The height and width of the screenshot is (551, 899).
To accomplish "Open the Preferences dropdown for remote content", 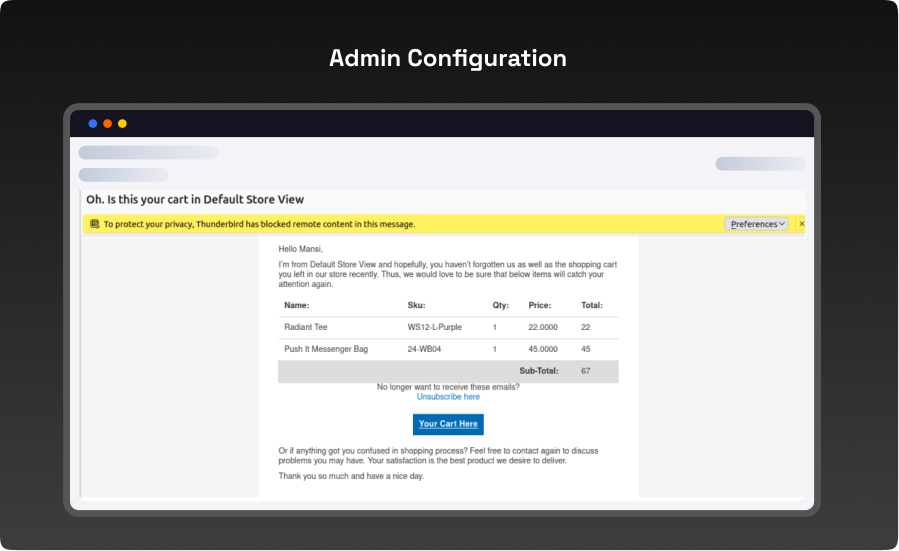I will click(756, 224).
